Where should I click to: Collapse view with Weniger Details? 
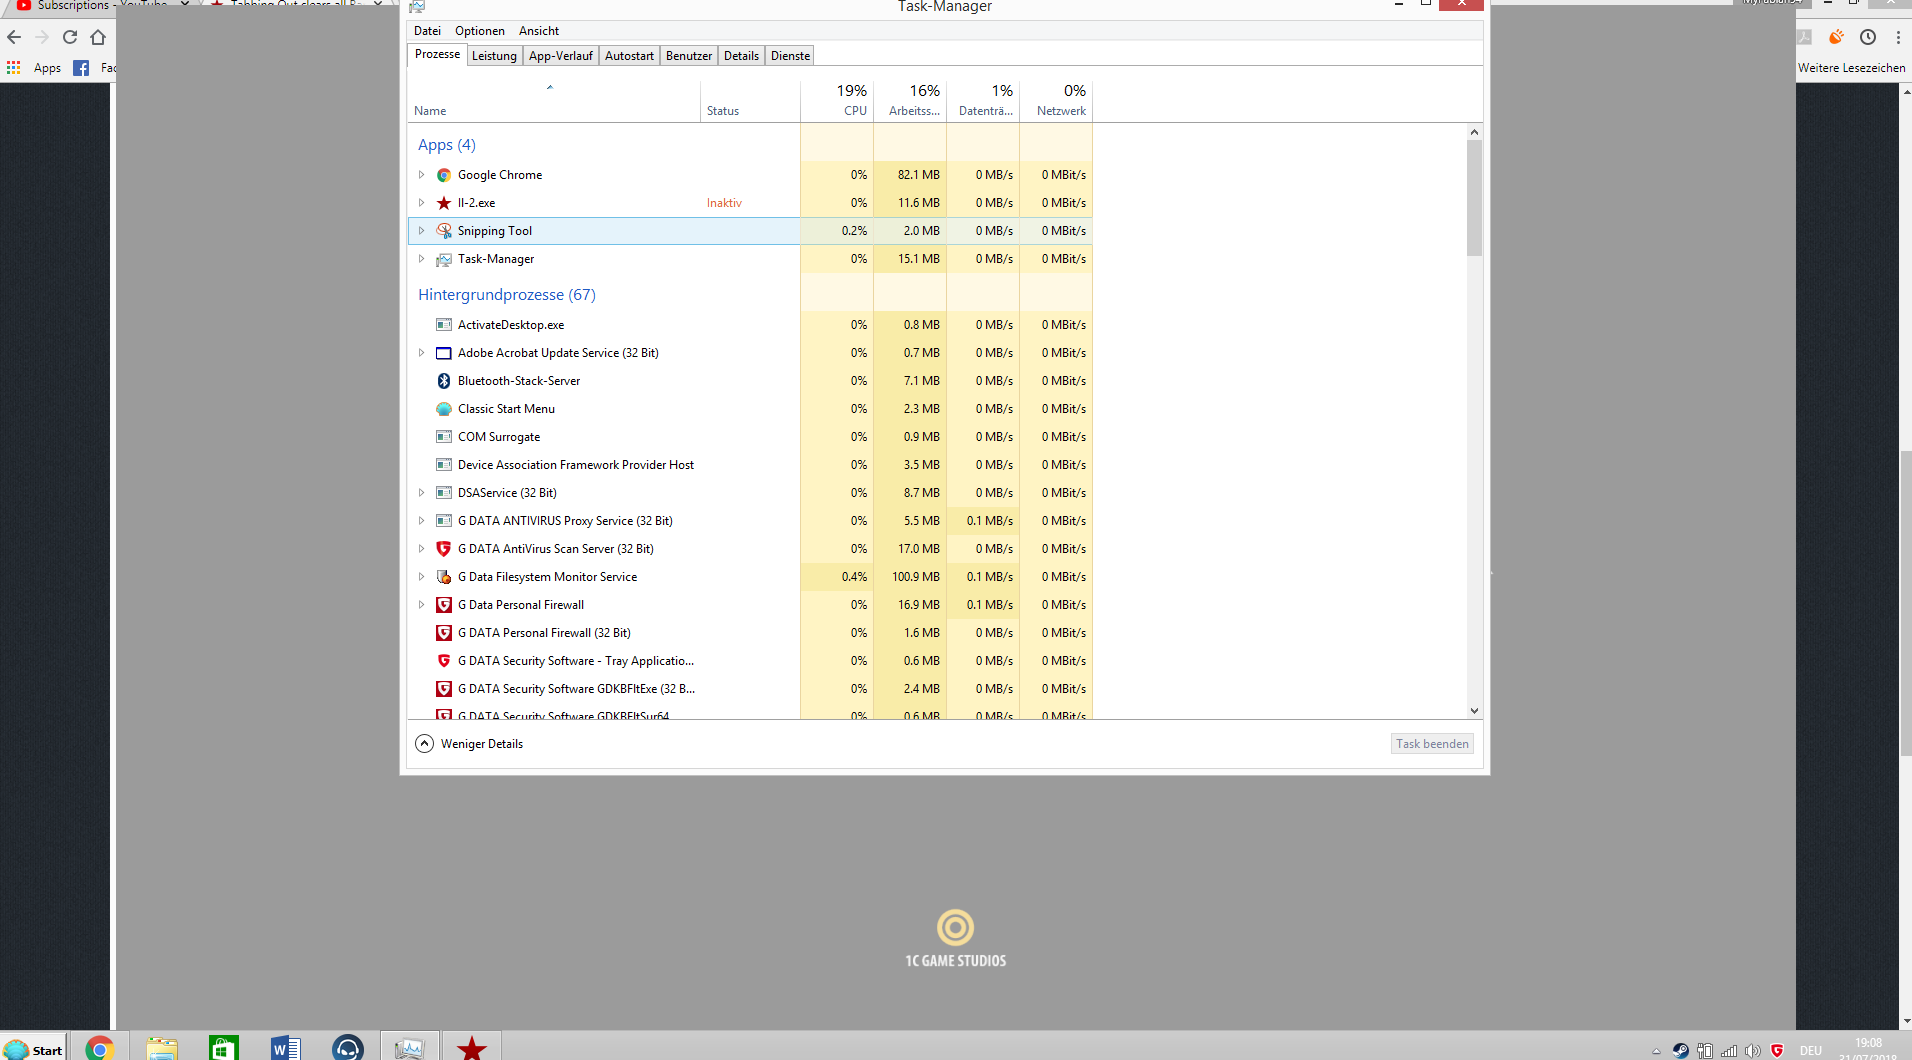pos(469,744)
